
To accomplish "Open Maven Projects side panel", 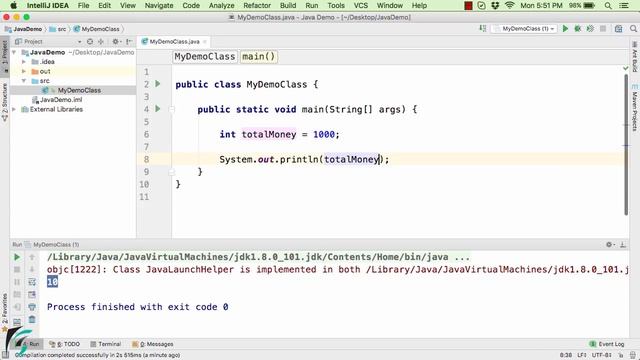I will [x=635, y=108].
